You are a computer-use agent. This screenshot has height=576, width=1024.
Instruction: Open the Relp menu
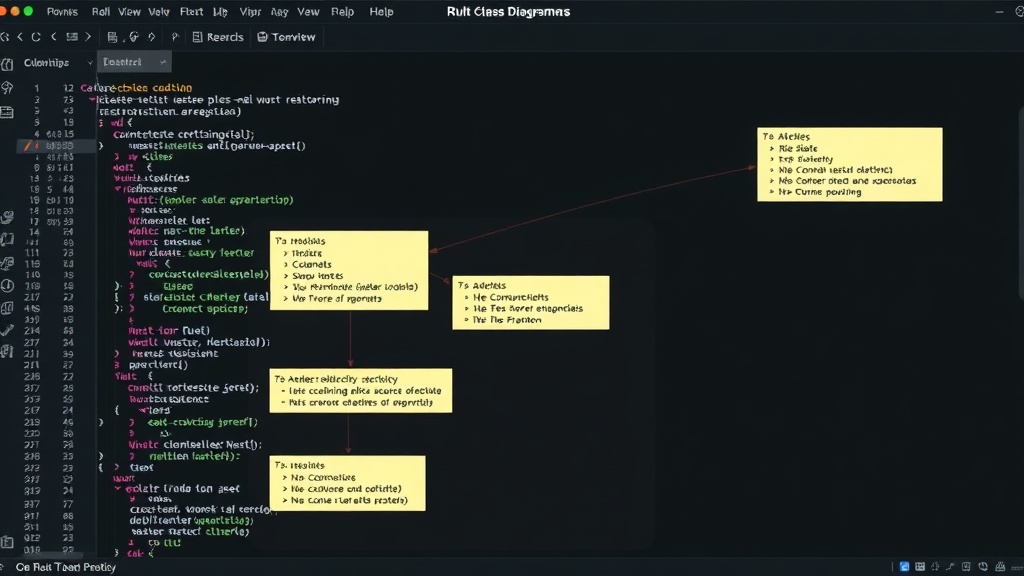tap(342, 12)
